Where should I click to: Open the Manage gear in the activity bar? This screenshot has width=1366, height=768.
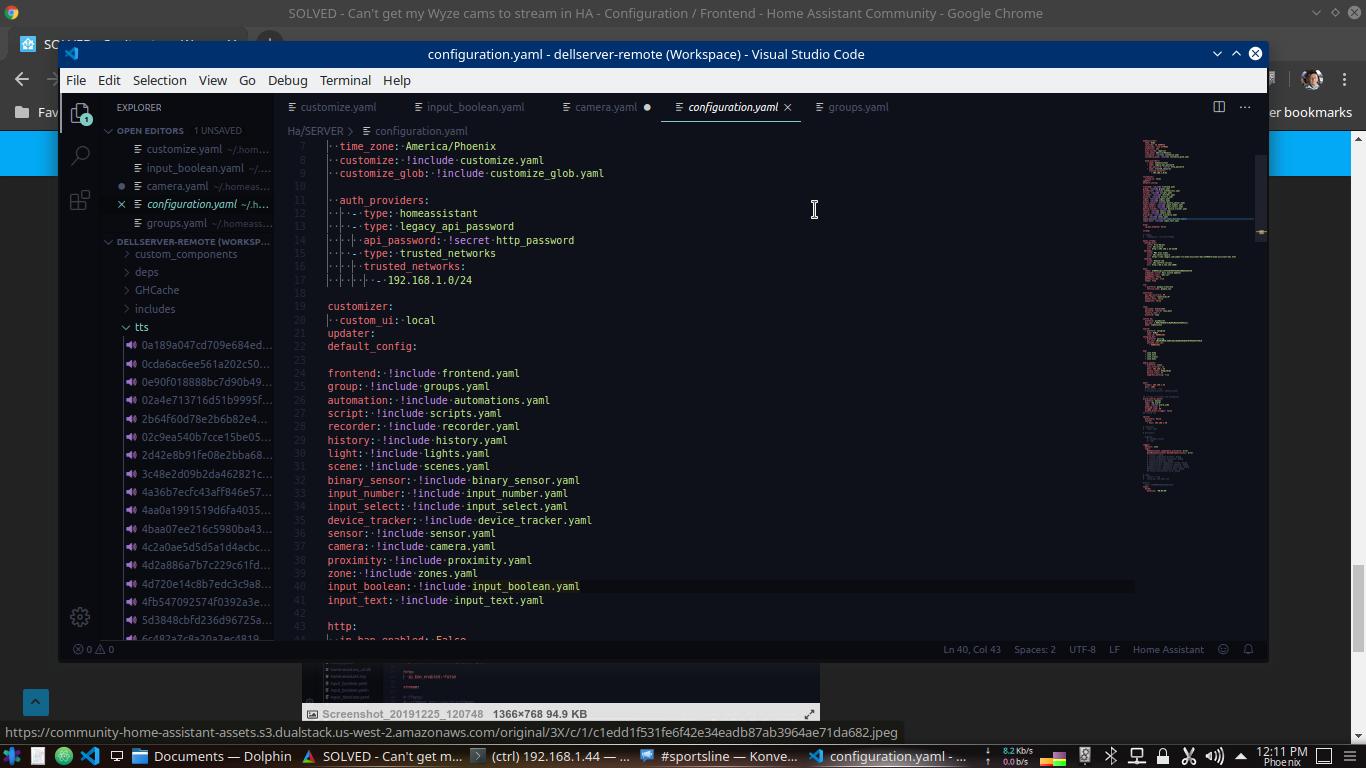point(81,617)
